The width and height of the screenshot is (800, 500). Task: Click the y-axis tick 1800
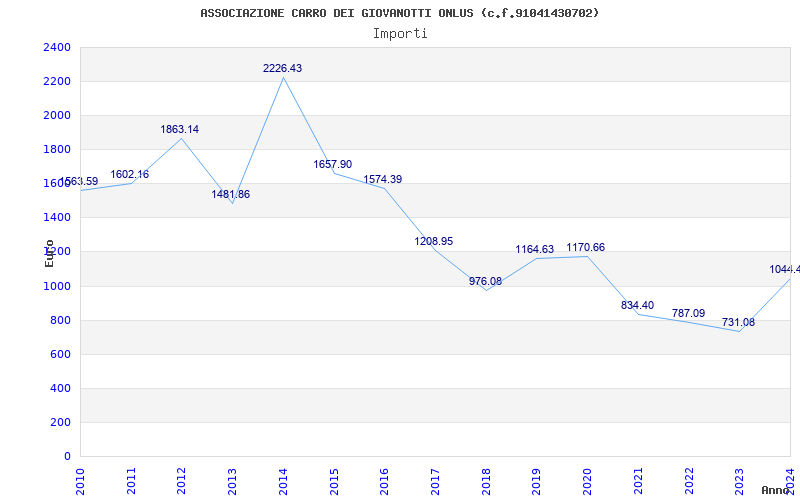57,149
